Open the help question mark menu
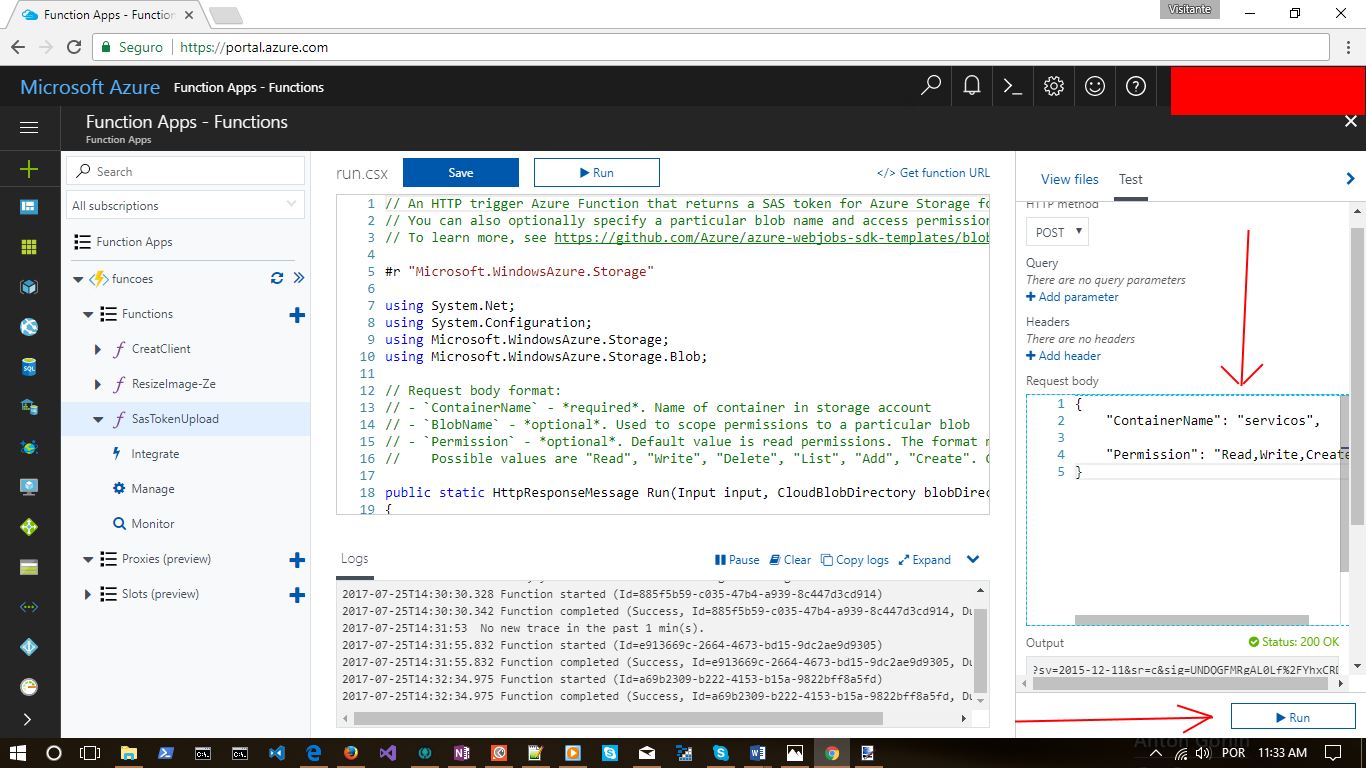This screenshot has height=768, width=1366. [x=1136, y=86]
